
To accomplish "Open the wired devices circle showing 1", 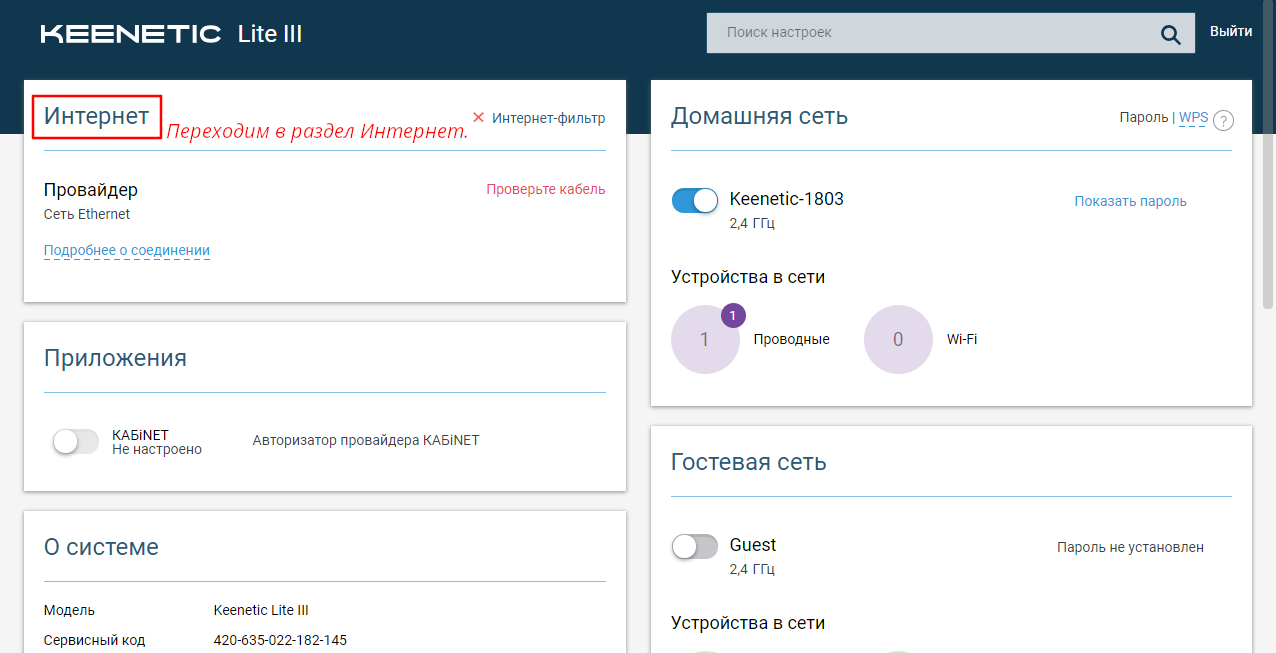I will coord(705,339).
